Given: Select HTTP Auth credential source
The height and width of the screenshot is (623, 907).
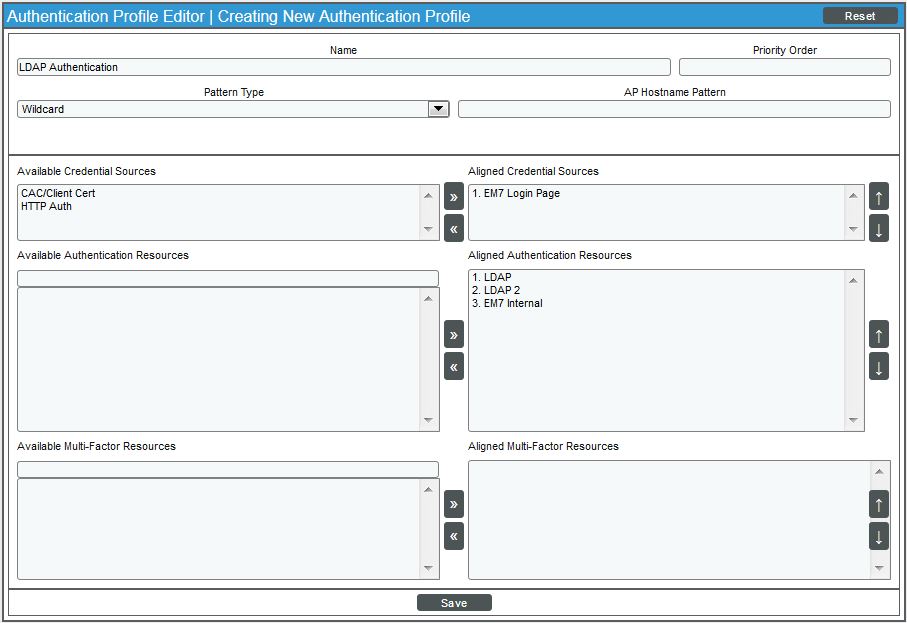Looking at the screenshot, I should tap(45, 204).
